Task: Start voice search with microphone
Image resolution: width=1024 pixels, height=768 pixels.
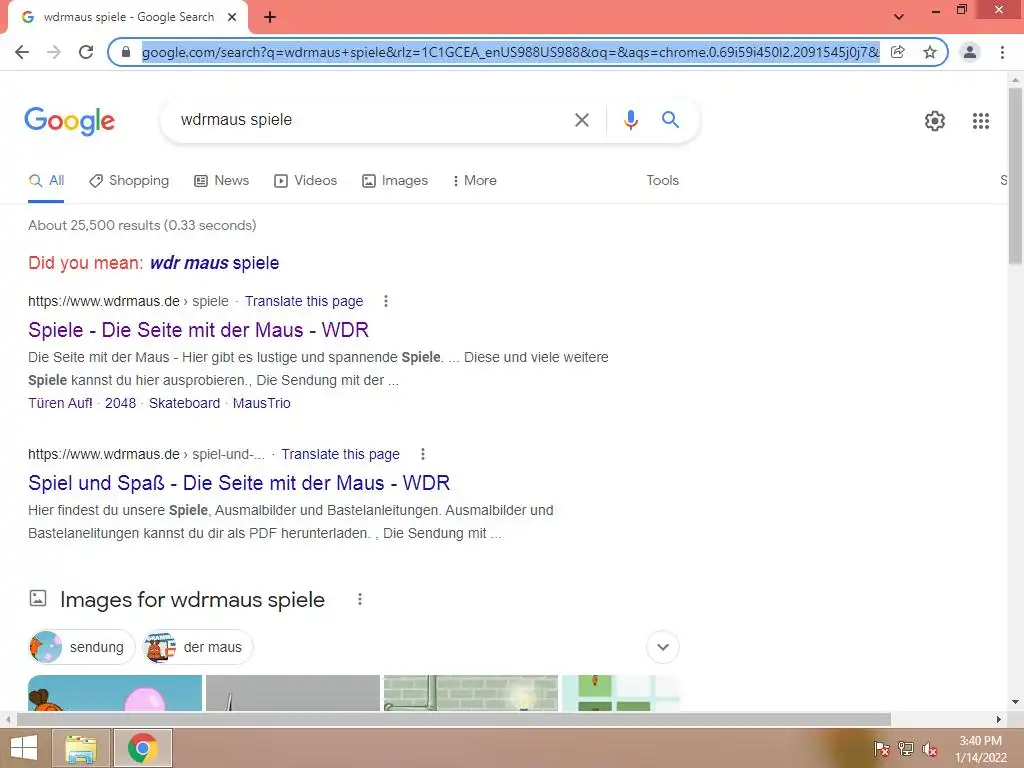Action: coord(630,120)
